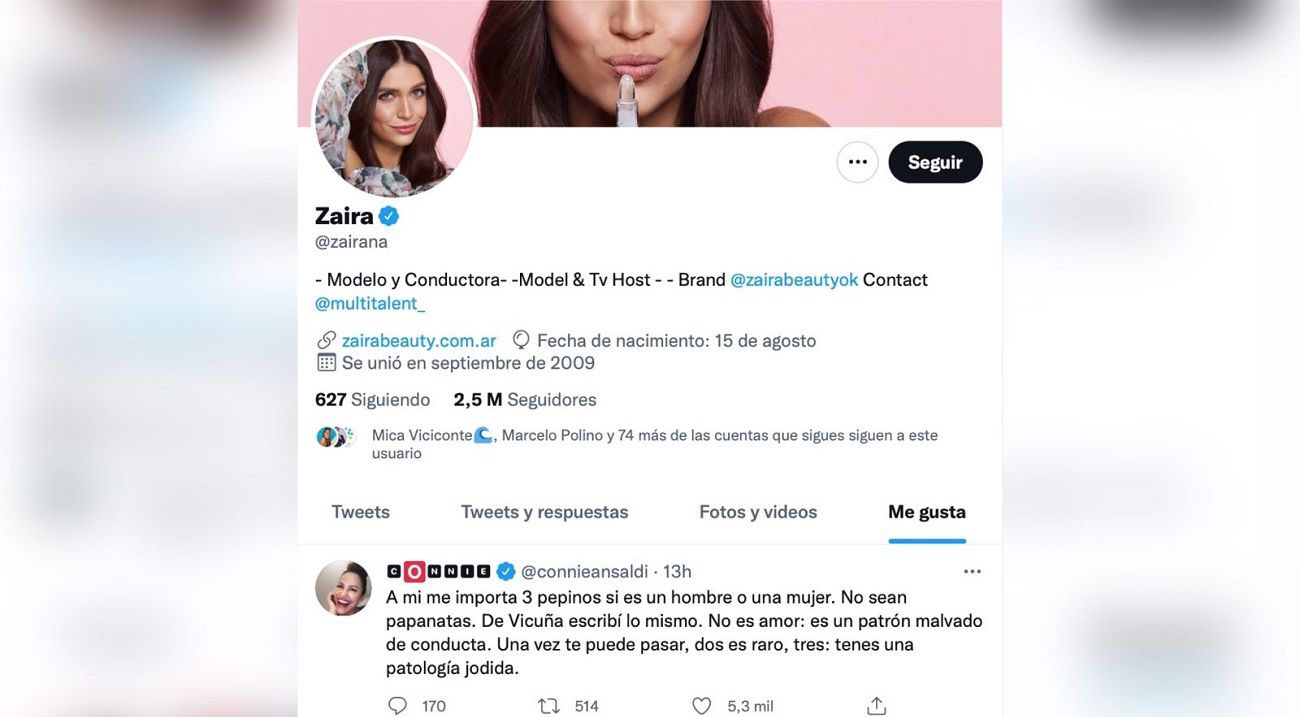The image size is (1300, 717).
Task: Open Zaira's profile picture
Action: (394, 118)
